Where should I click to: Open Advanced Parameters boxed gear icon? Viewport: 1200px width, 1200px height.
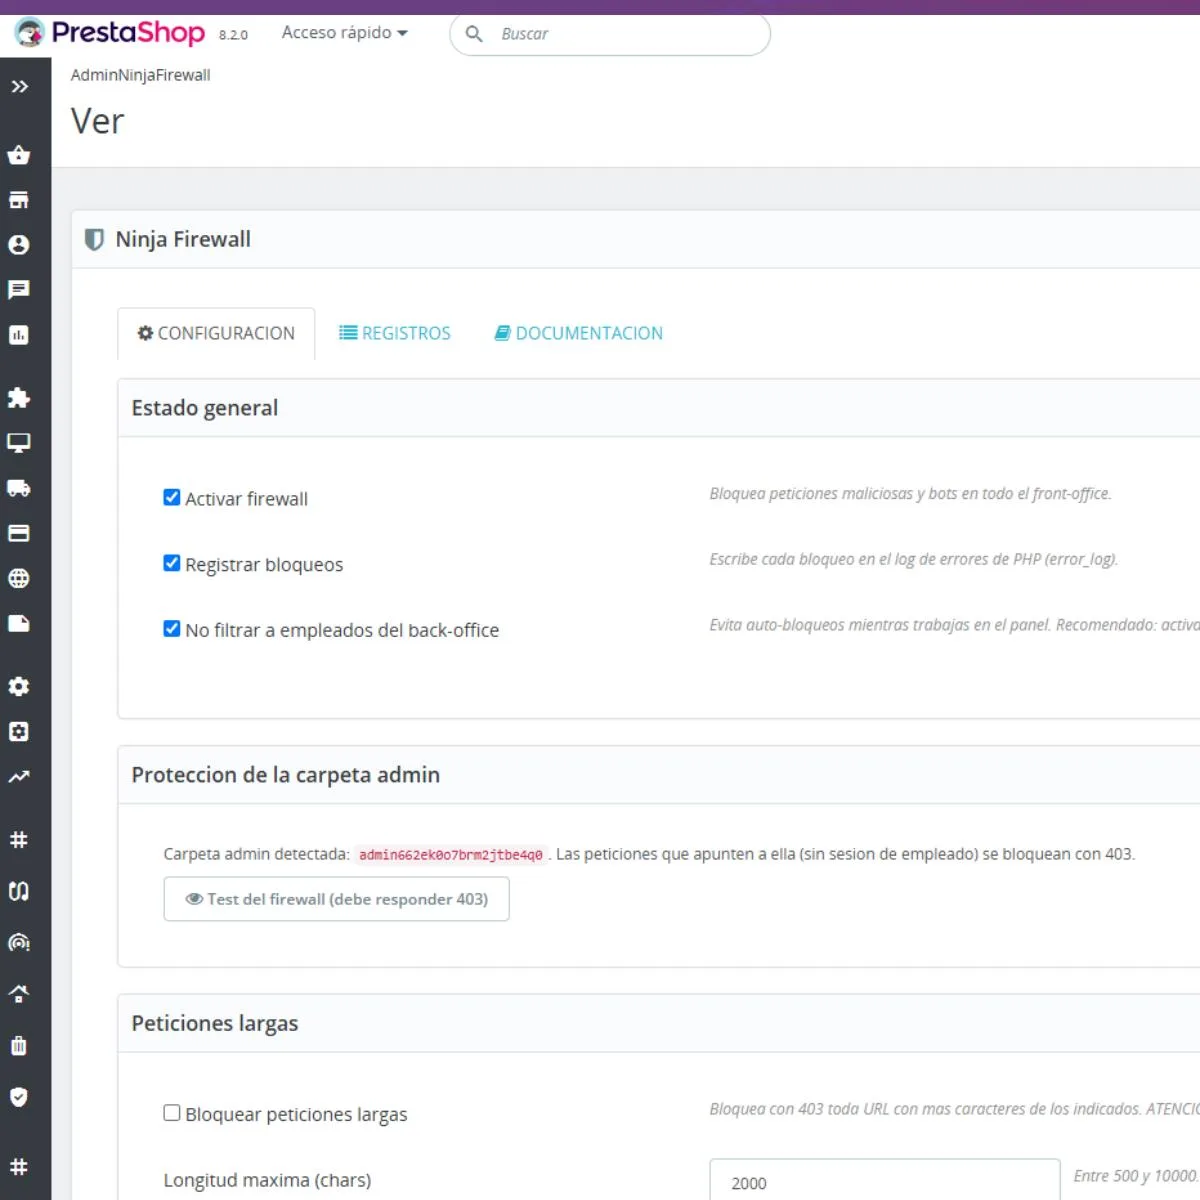coord(19,732)
